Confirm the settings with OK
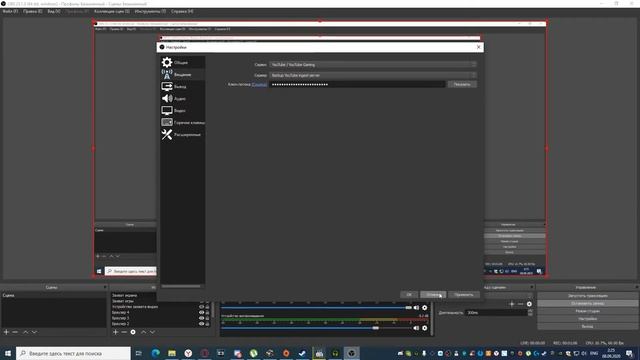The width and height of the screenshot is (640, 360). coord(409,294)
